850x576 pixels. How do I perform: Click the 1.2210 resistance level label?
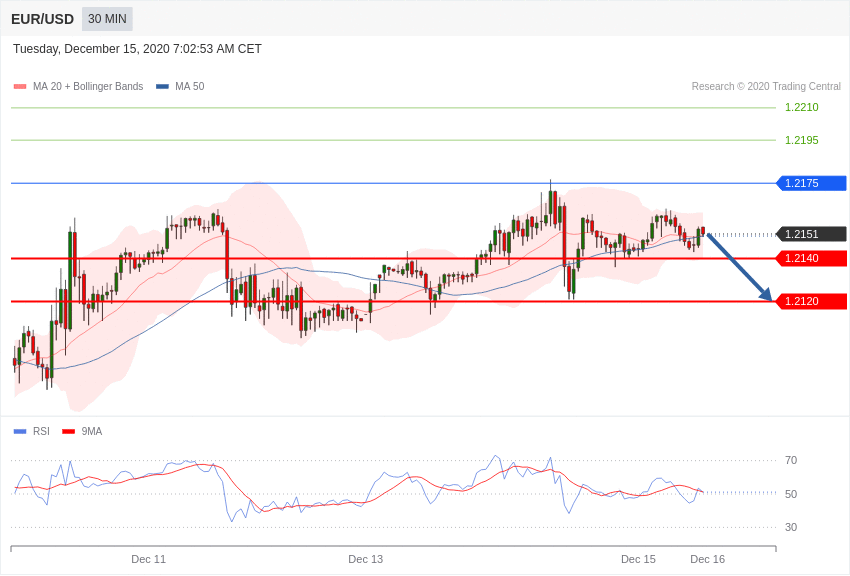pos(802,107)
